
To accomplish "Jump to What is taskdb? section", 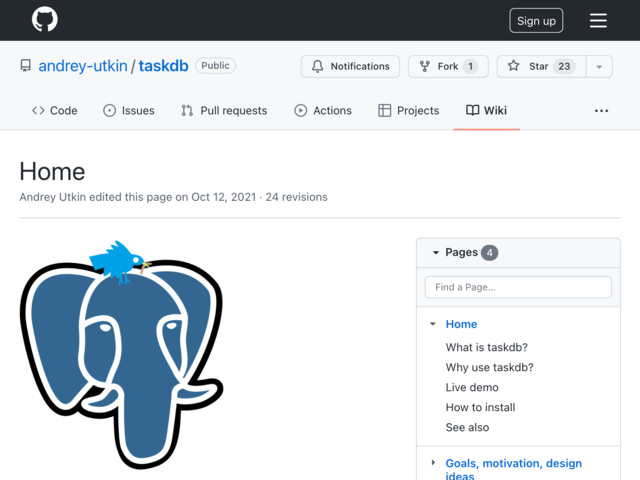I will pos(487,347).
